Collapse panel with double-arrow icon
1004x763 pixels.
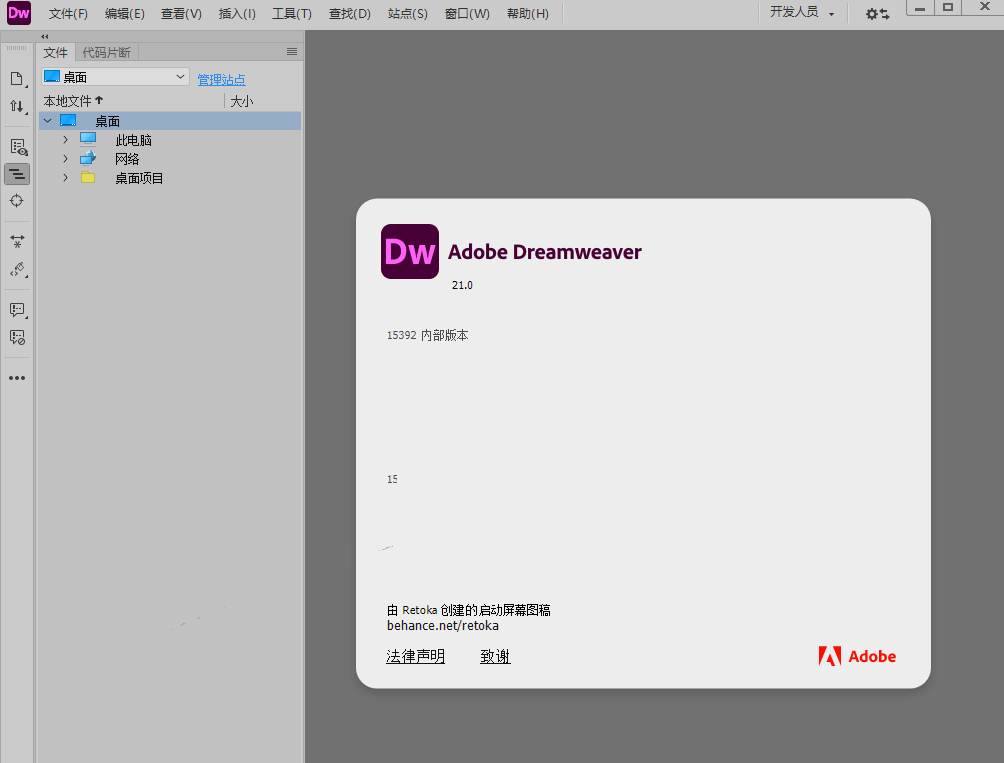[x=44, y=36]
